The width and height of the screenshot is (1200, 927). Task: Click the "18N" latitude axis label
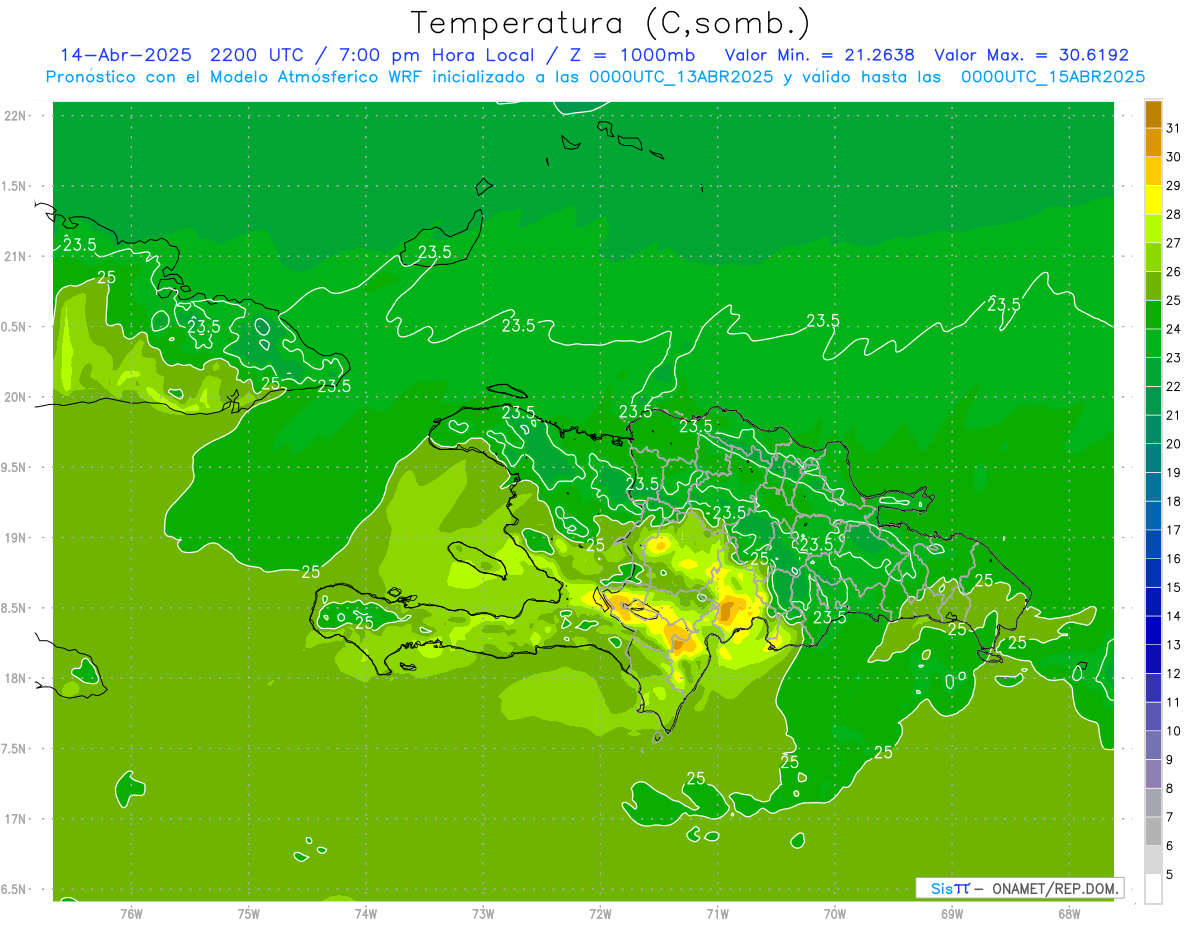(x=17, y=678)
